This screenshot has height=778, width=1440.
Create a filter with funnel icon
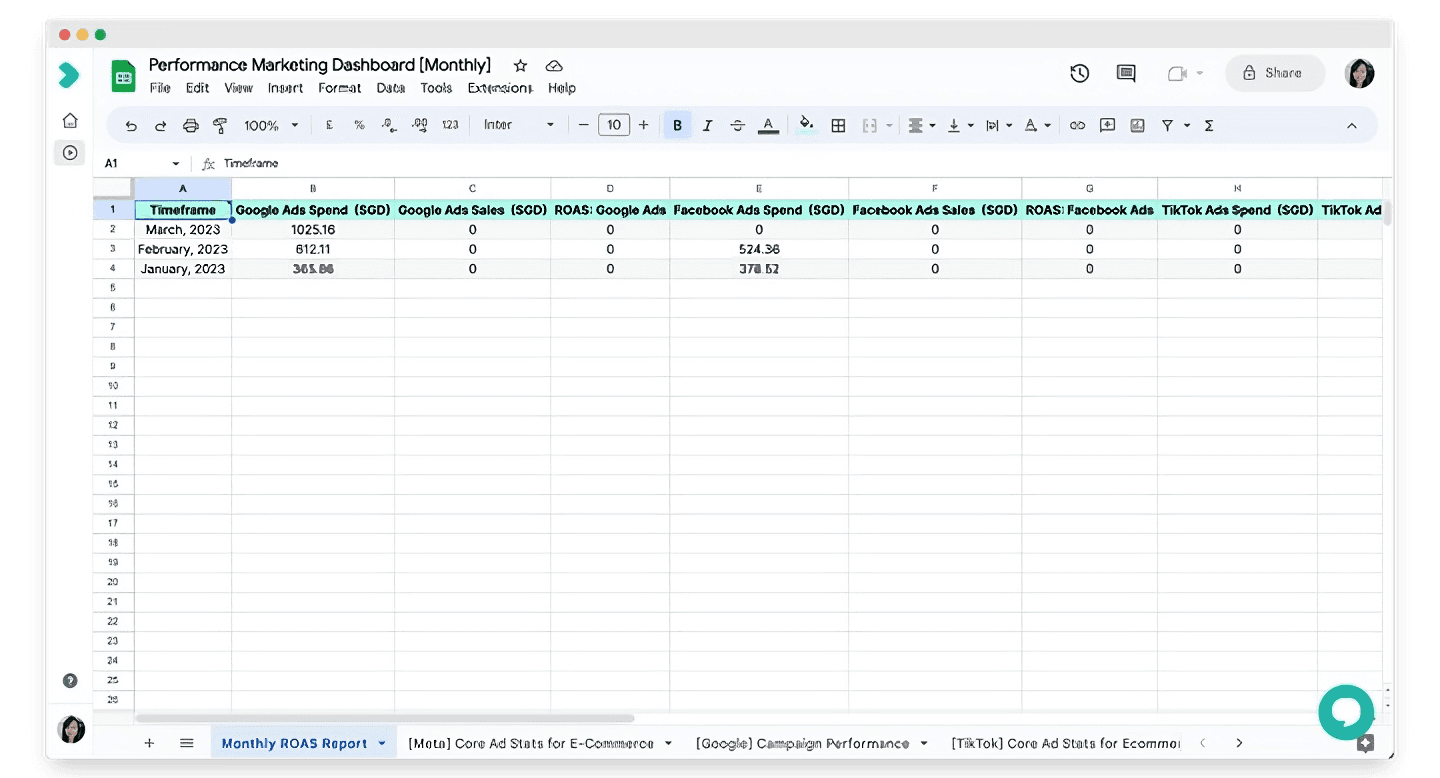coord(1167,126)
